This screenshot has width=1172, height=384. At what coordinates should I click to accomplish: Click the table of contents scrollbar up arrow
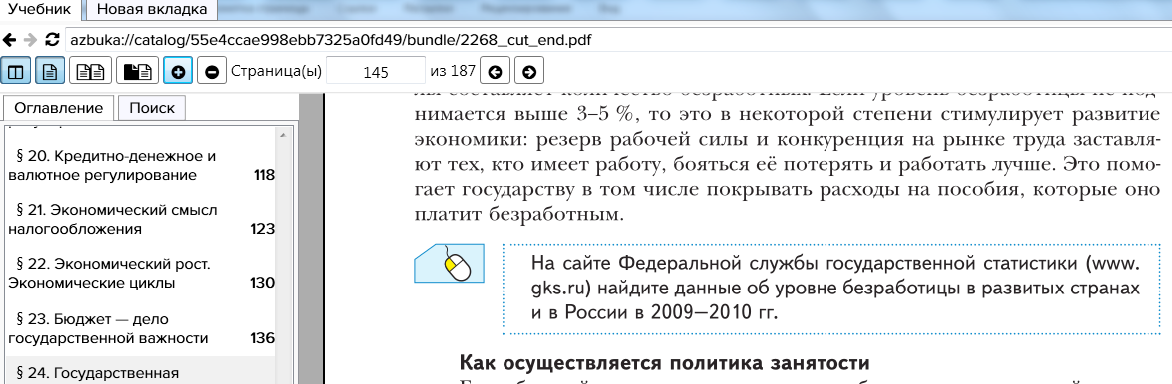point(283,135)
